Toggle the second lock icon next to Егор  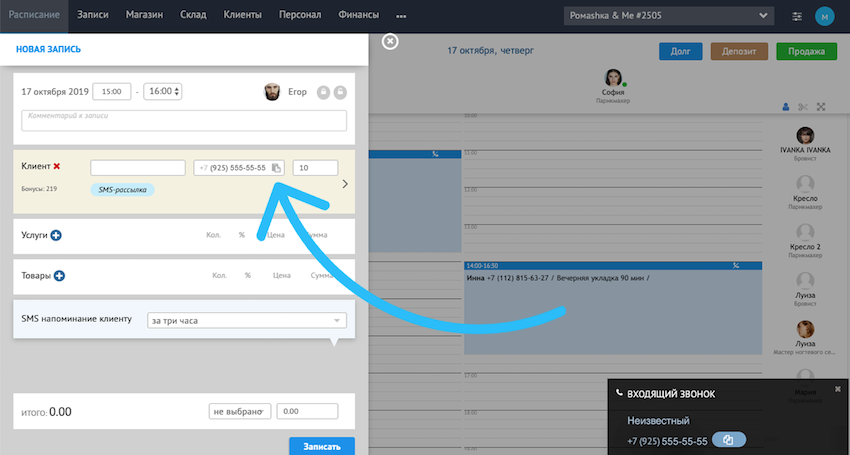pos(340,92)
